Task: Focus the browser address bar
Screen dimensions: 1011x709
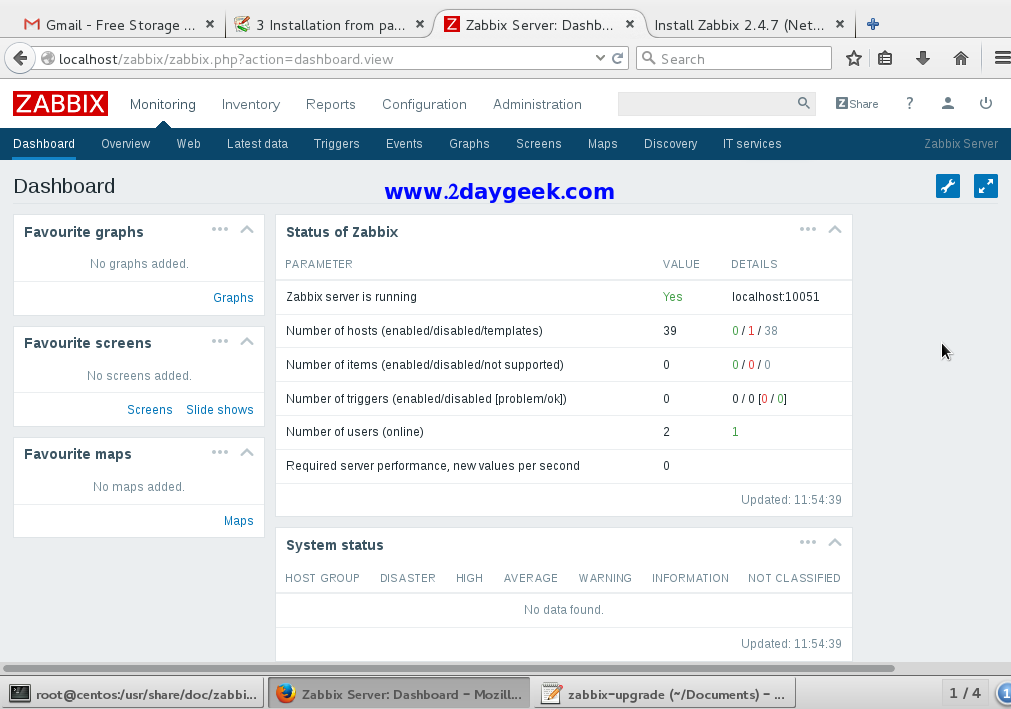Action: [x=322, y=59]
